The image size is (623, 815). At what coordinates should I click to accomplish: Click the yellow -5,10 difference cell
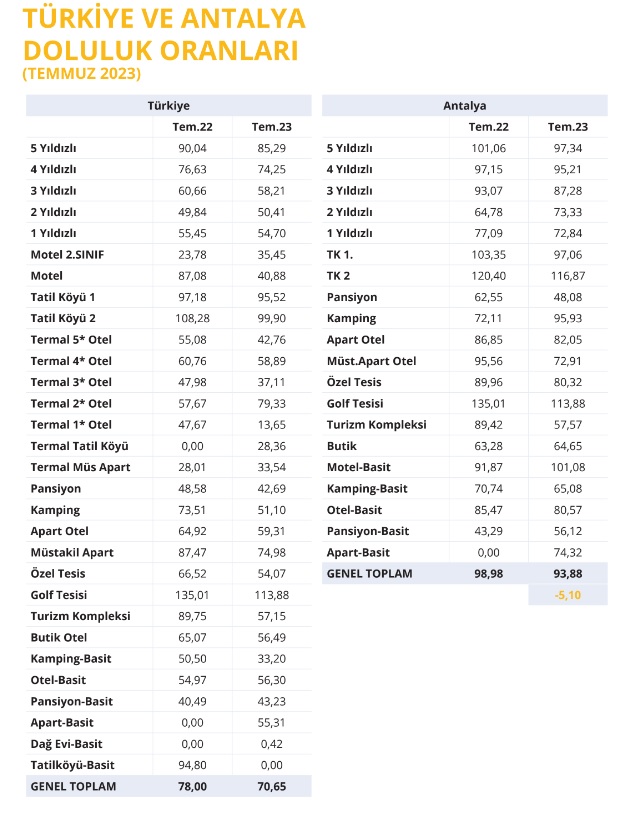[568, 595]
